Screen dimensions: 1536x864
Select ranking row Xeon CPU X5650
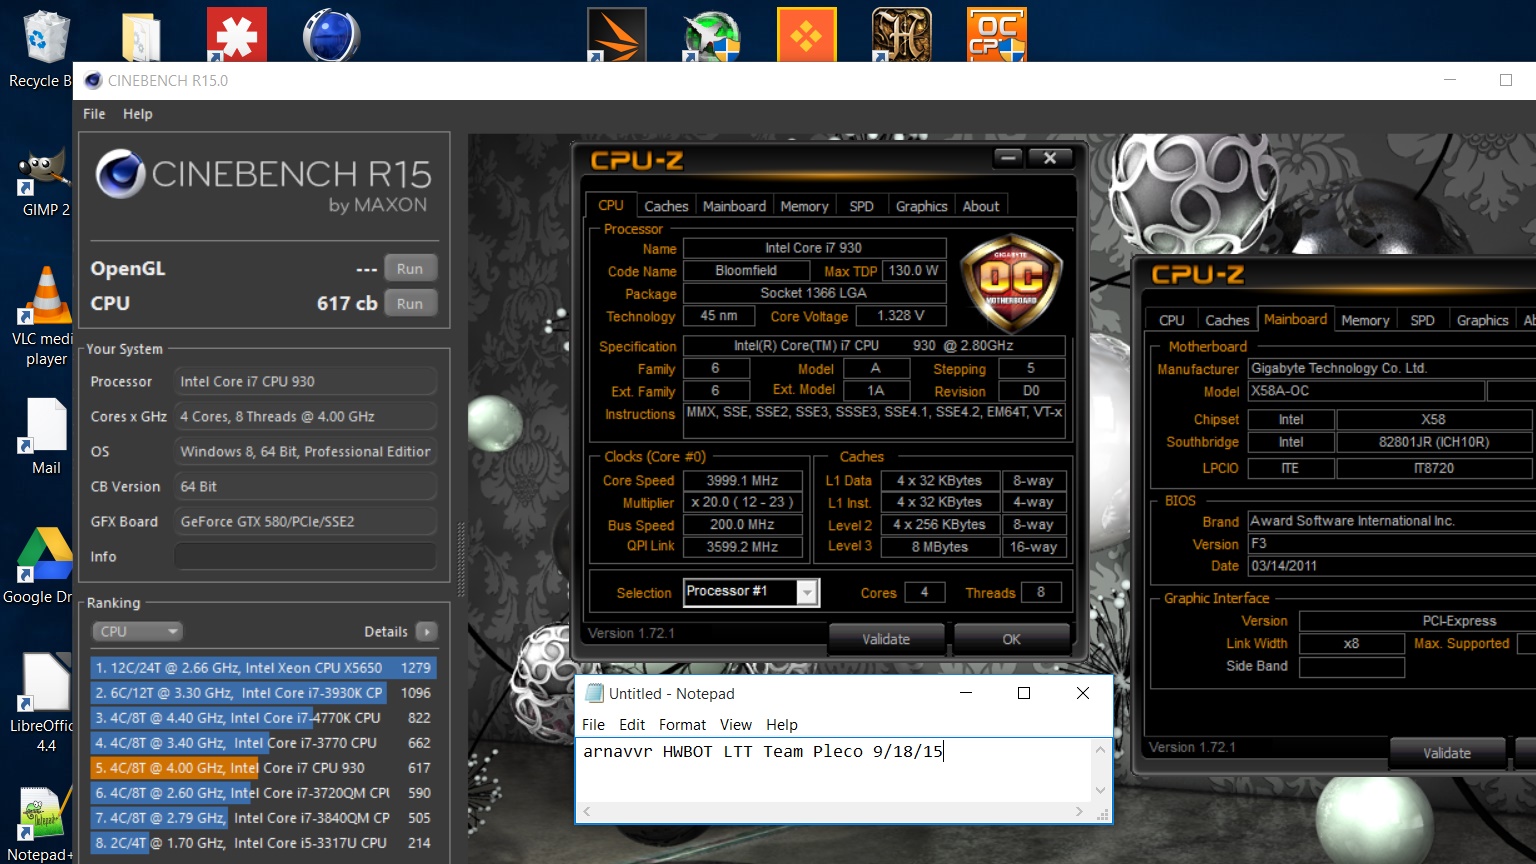[263, 668]
